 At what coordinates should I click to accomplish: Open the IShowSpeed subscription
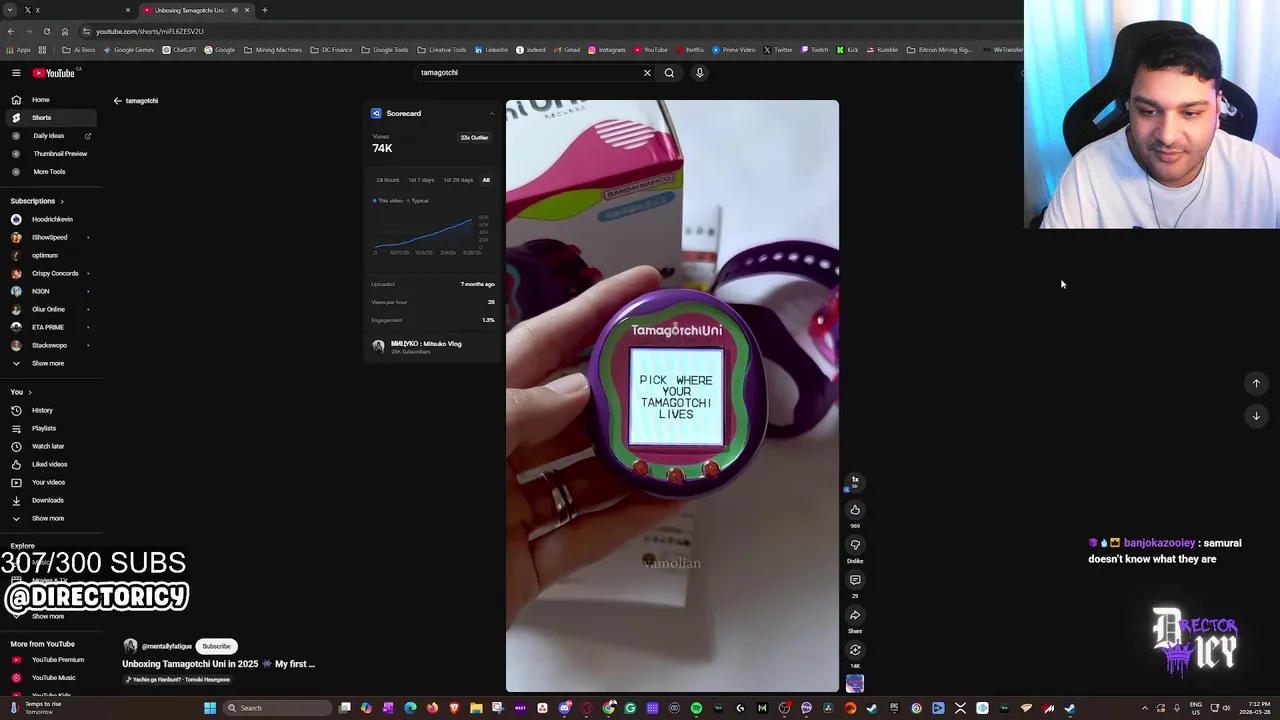tap(50, 237)
